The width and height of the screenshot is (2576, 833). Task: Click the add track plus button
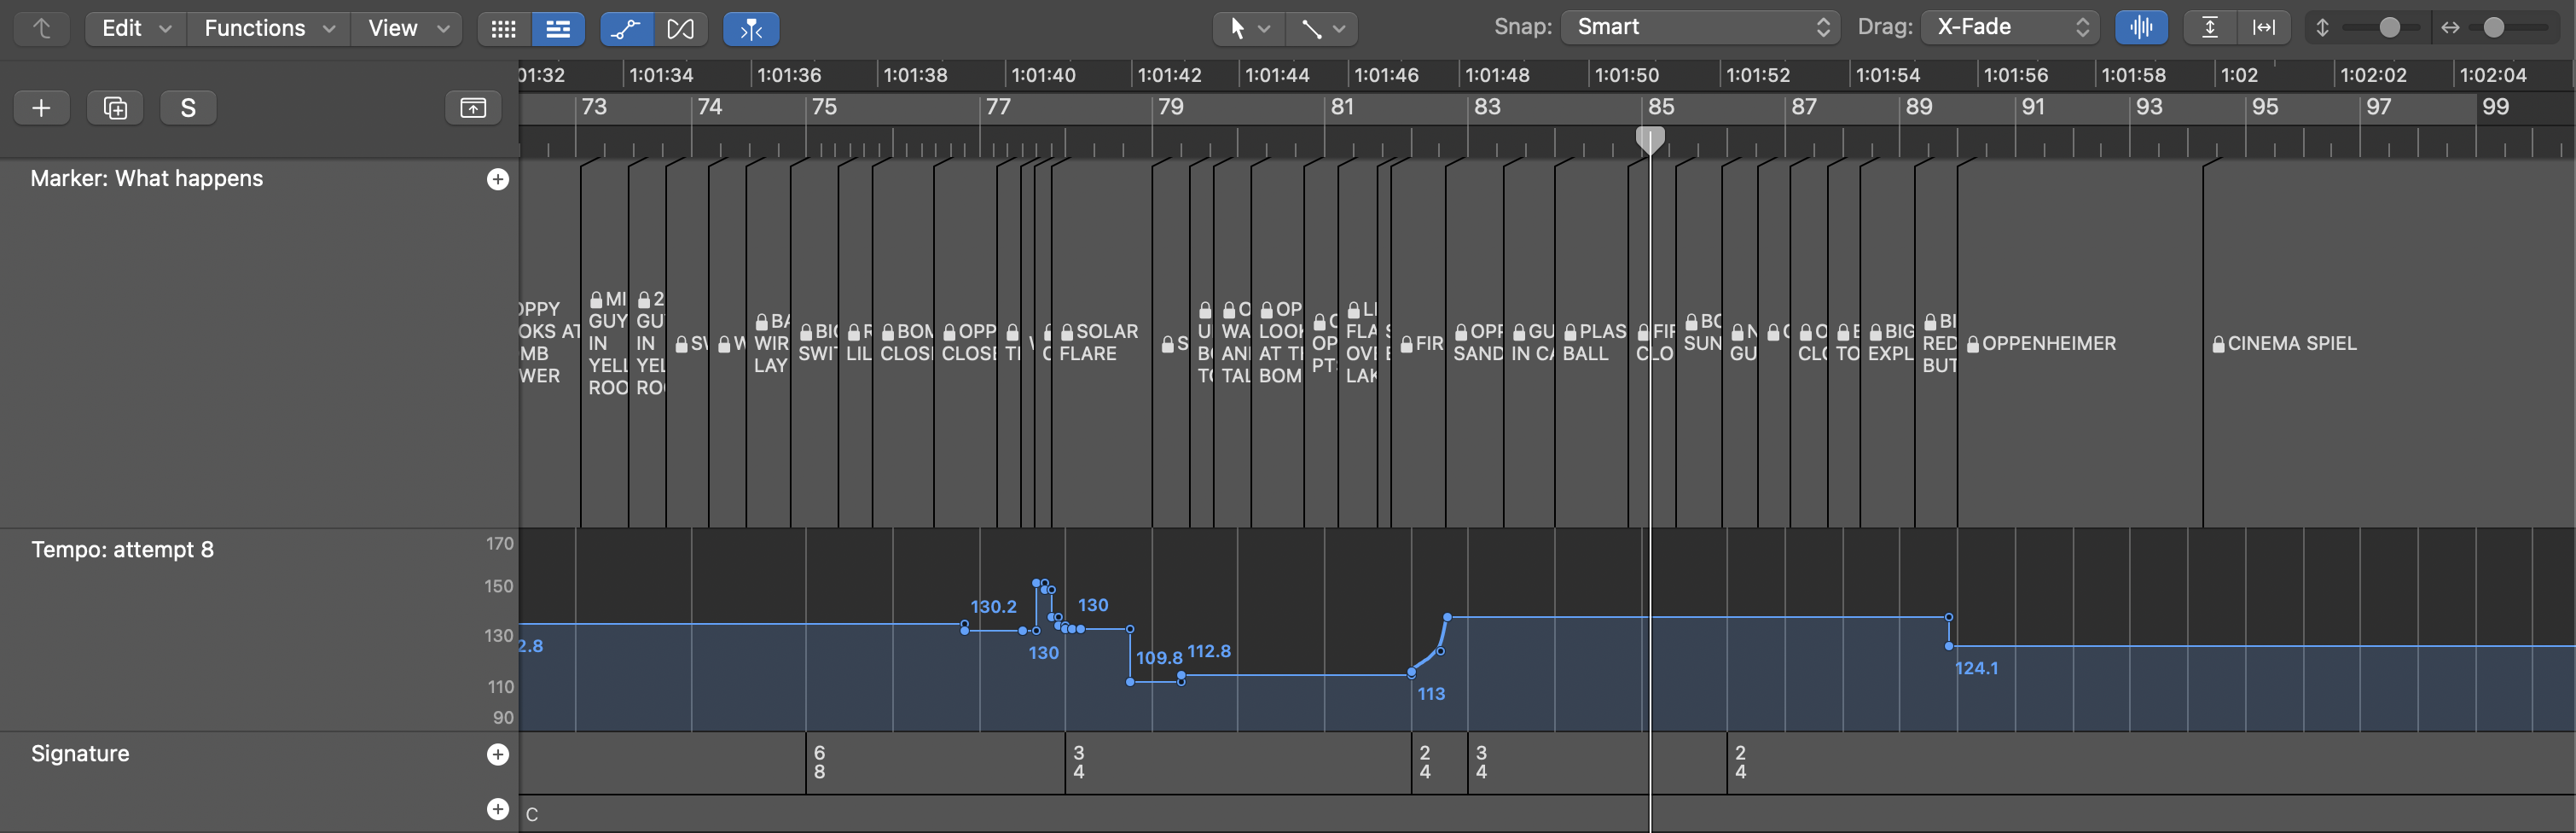[42, 108]
